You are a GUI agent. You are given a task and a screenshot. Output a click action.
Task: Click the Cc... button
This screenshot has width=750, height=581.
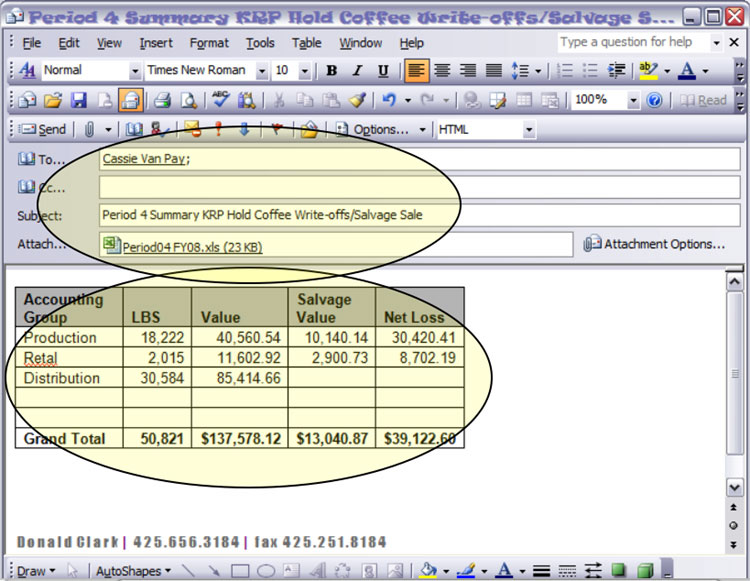pos(41,187)
